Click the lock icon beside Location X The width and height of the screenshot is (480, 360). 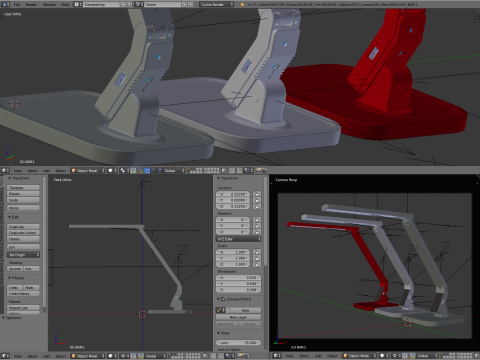tap(257, 194)
